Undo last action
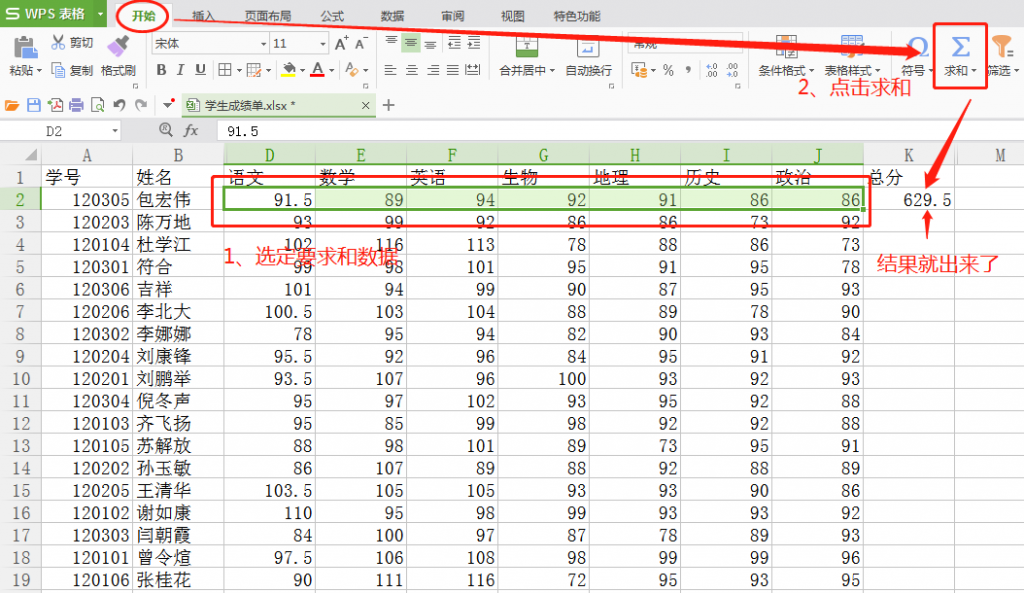1024x593 pixels. [x=119, y=105]
